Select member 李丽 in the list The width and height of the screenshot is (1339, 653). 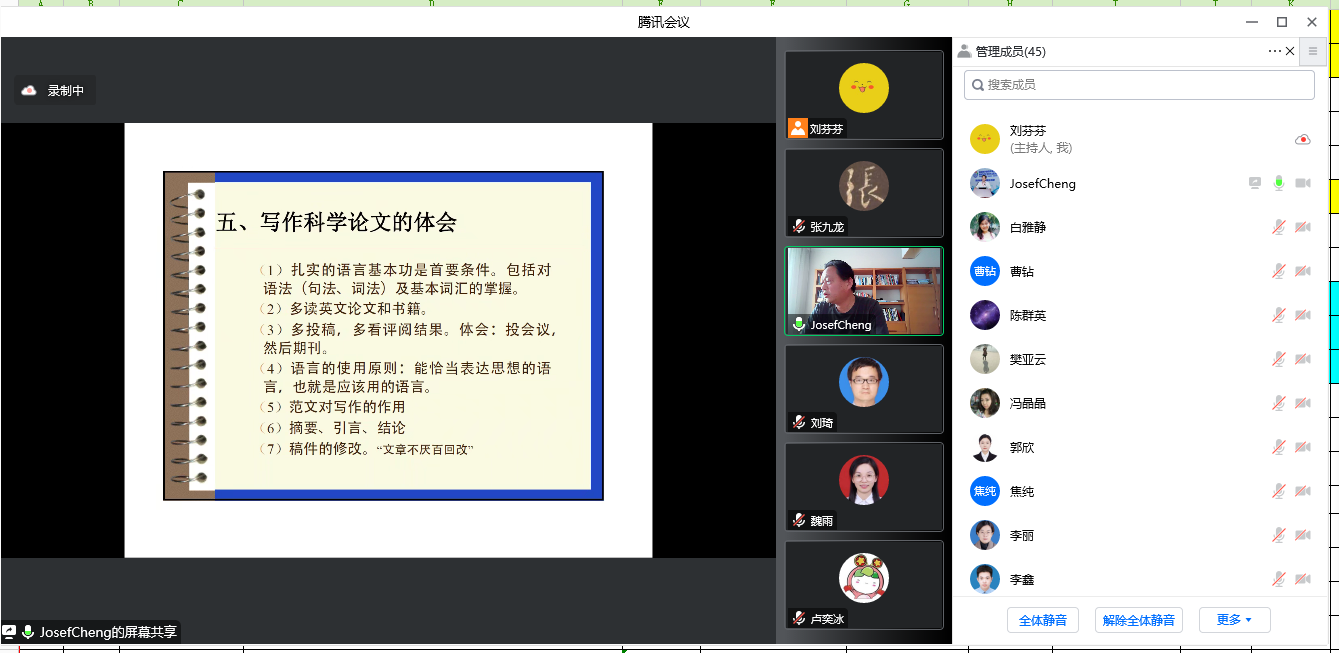coord(1021,535)
